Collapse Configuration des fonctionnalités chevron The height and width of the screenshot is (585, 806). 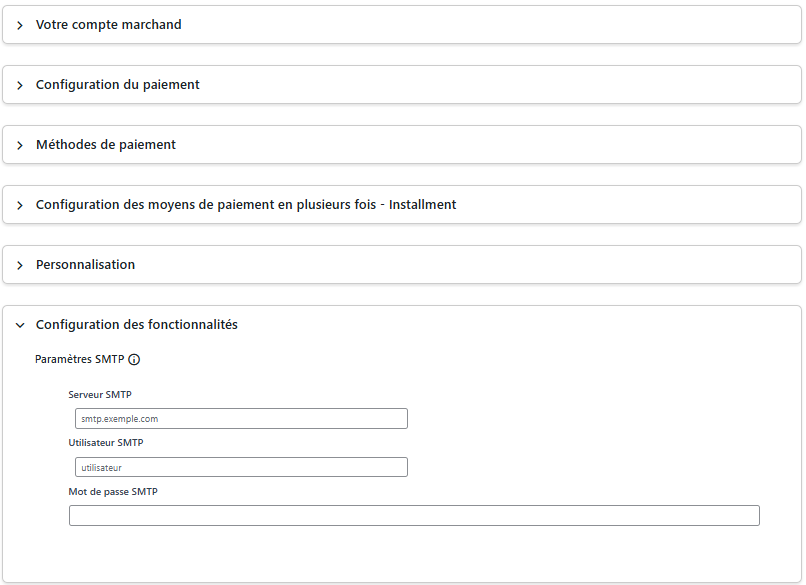coord(20,325)
